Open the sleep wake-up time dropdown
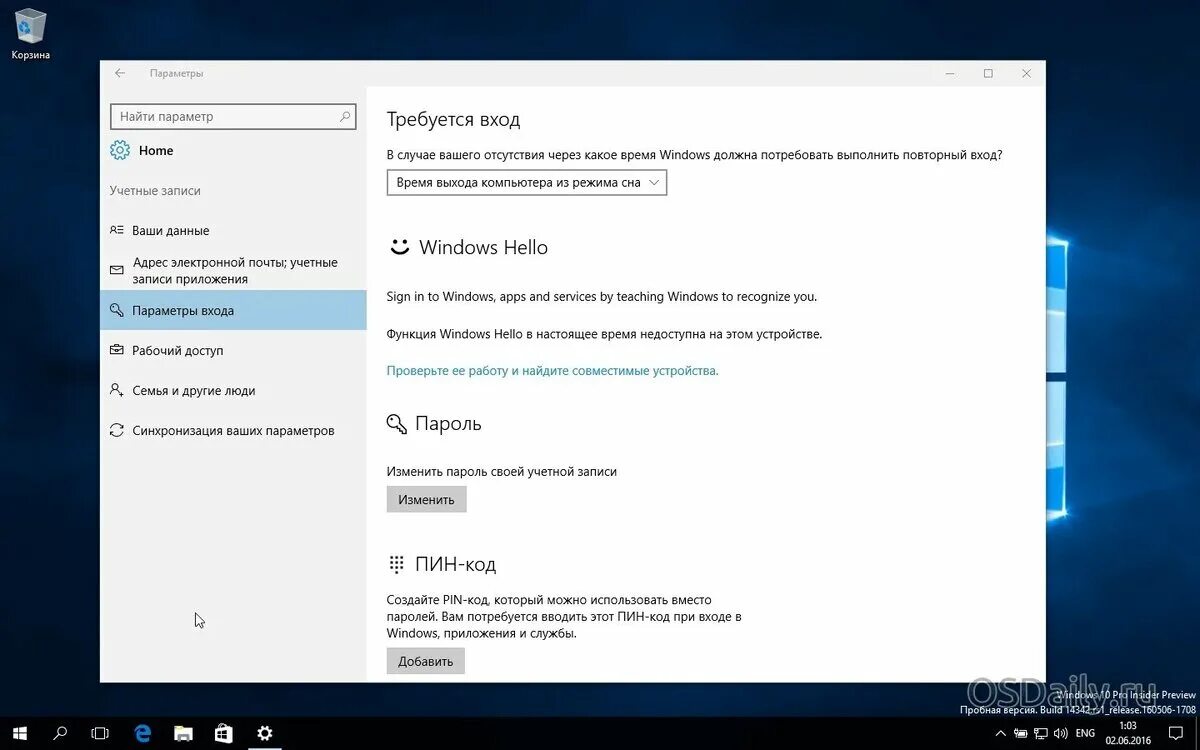 coord(527,183)
